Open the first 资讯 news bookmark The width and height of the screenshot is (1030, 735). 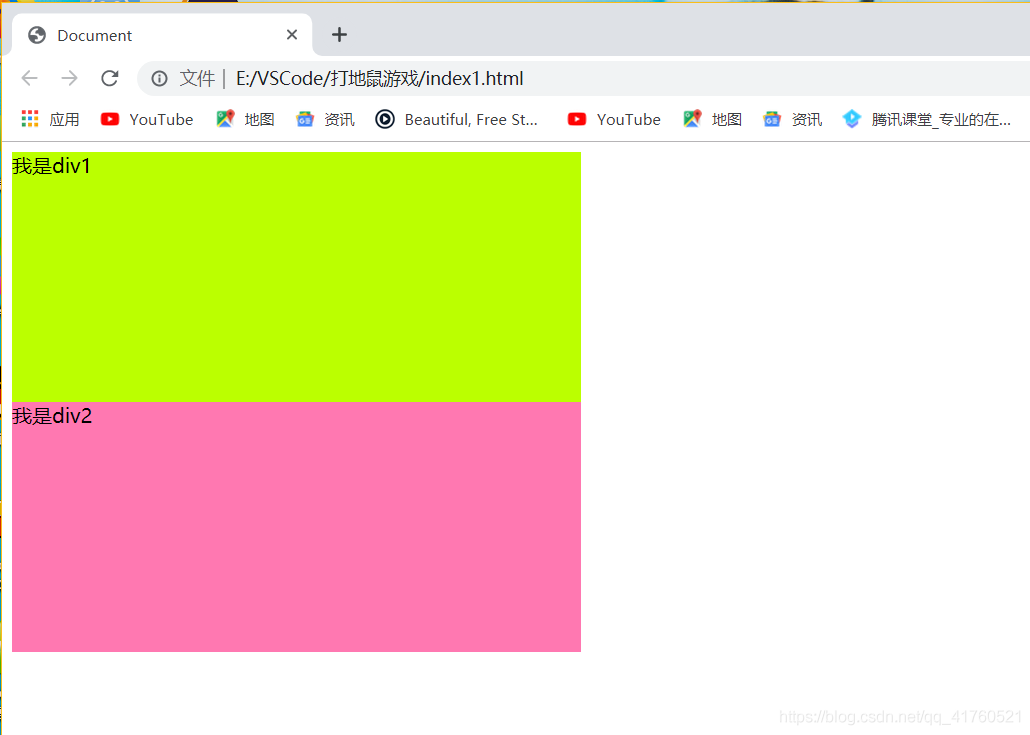coord(325,120)
